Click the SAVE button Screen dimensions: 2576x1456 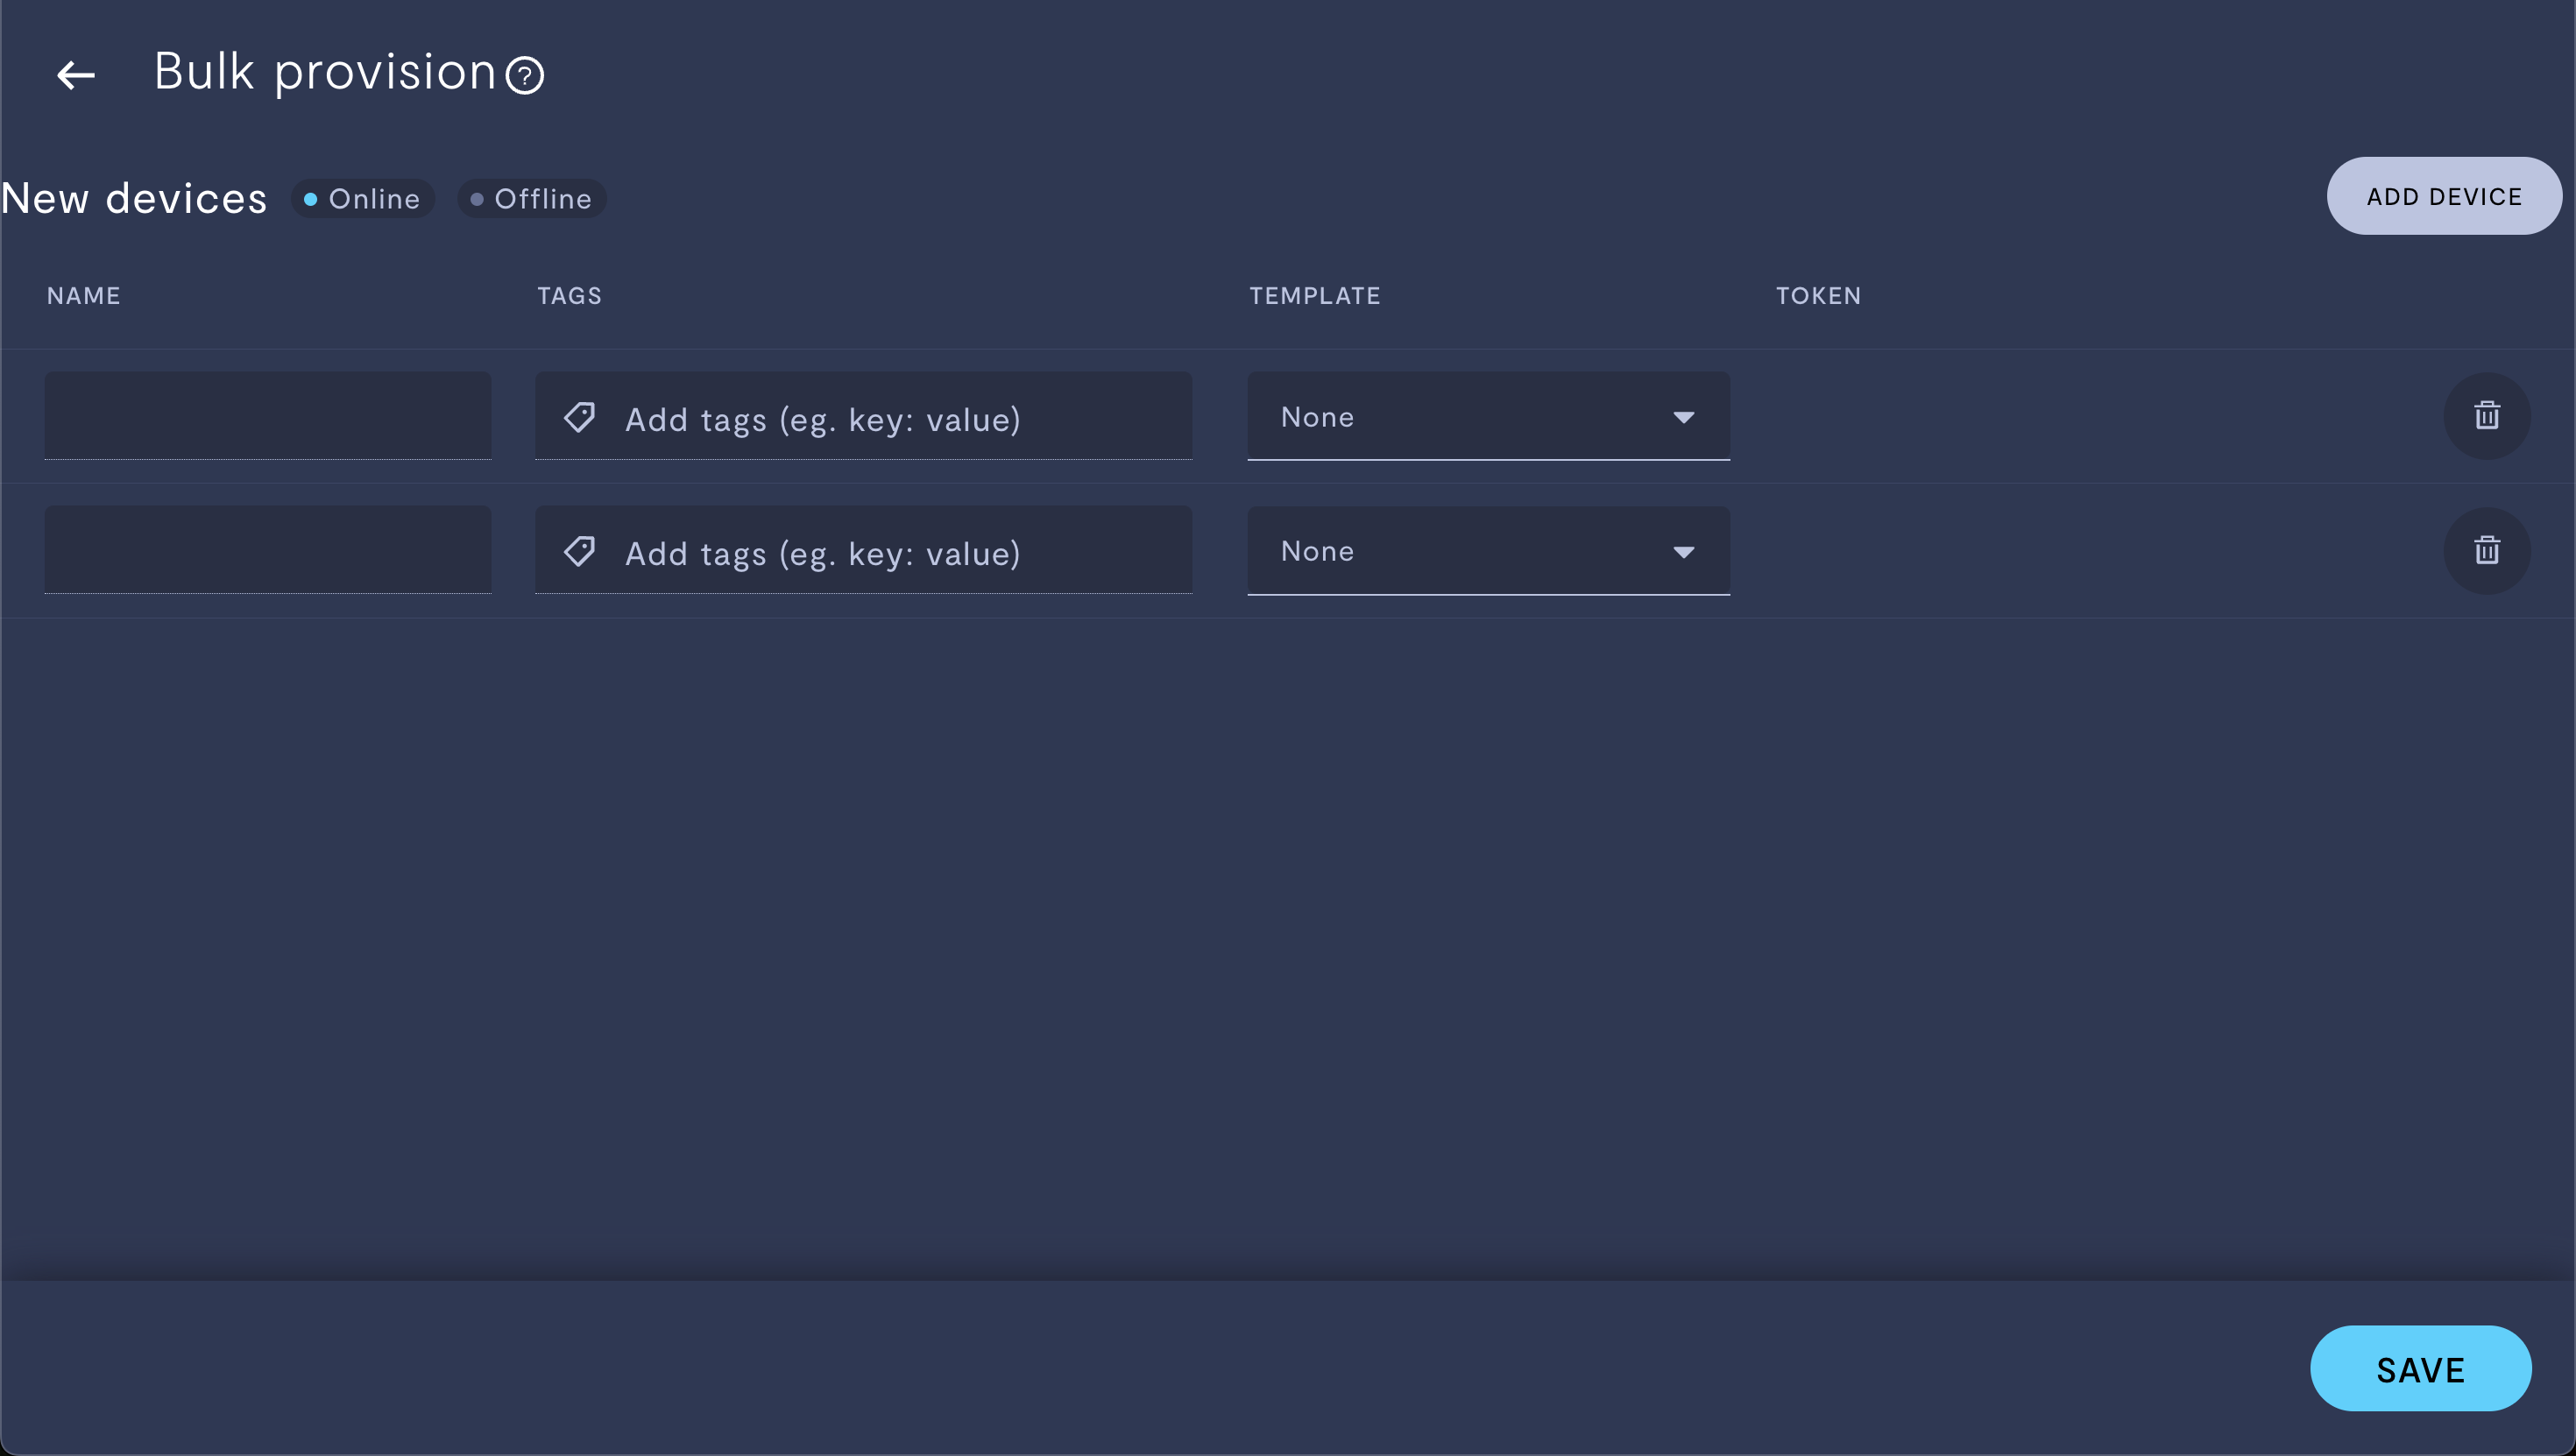click(x=2420, y=1368)
